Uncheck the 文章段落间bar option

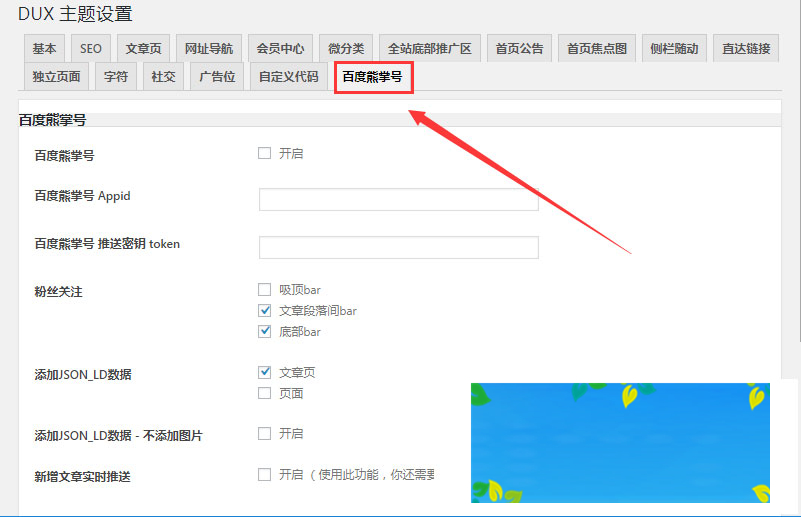[x=265, y=311]
